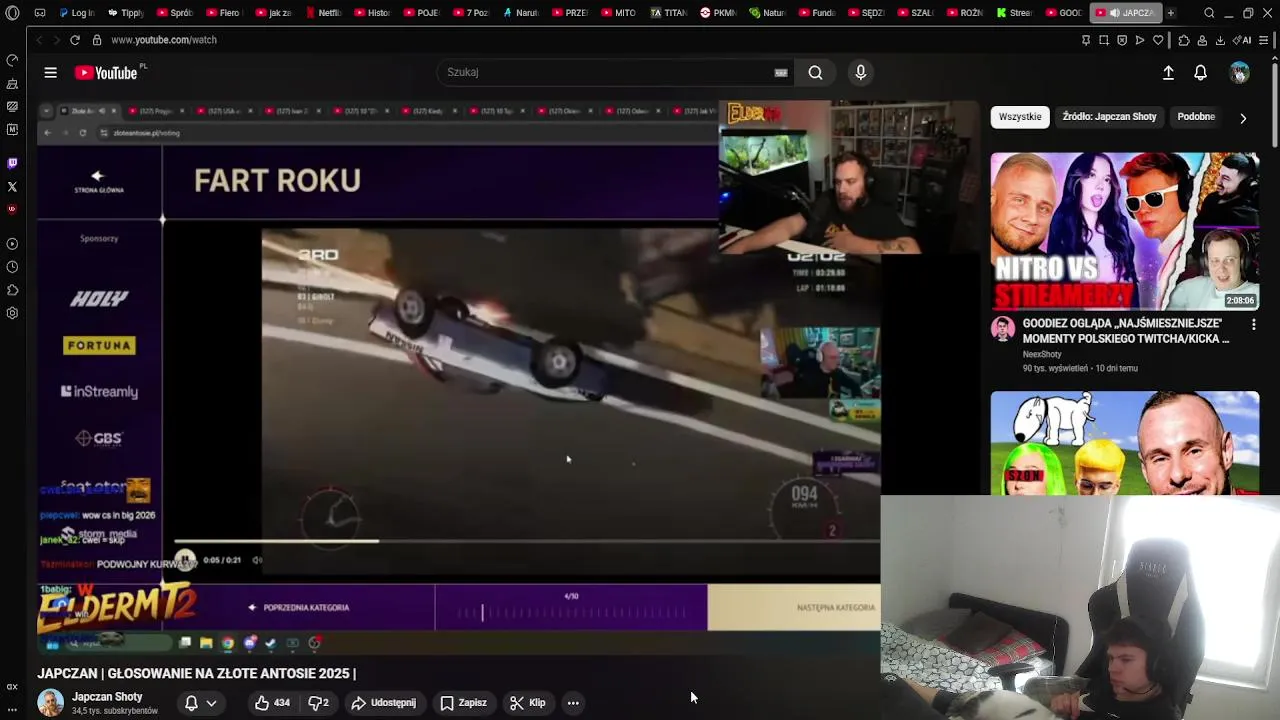Viewport: 1280px width, 720px height.
Task: Switch to the Log In browser tab
Action: pyautogui.click(x=76, y=13)
